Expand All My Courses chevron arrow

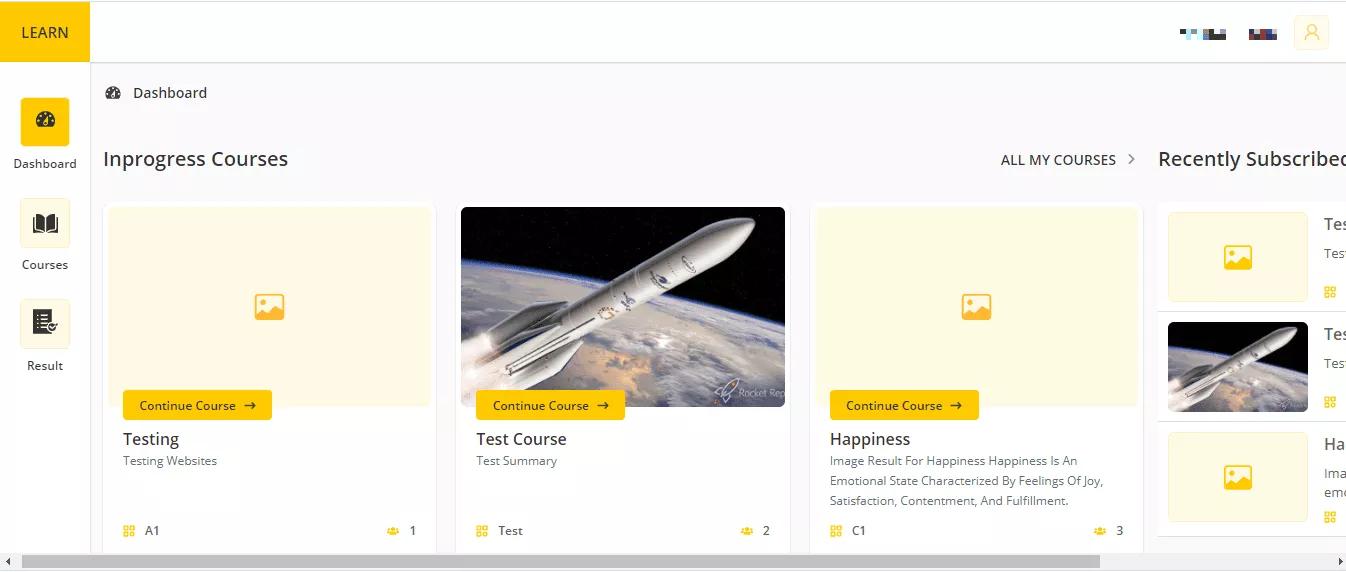tap(1131, 160)
